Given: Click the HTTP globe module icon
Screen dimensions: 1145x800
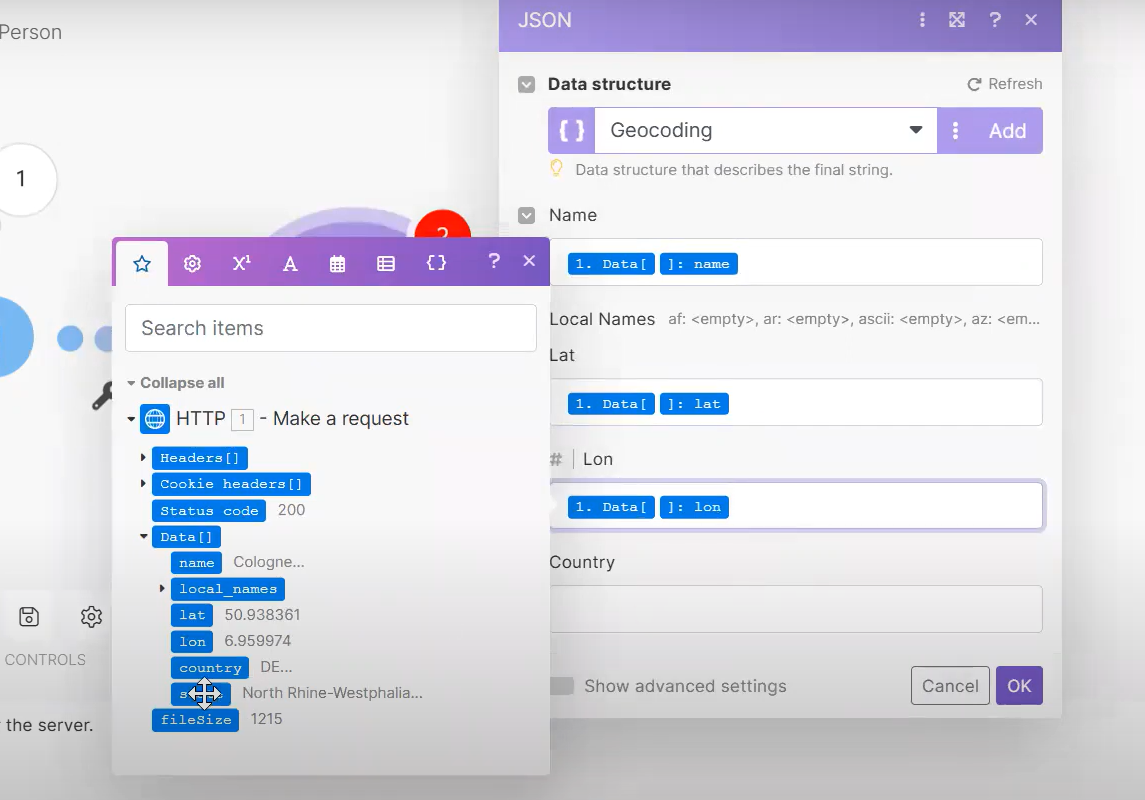Looking at the screenshot, I should [x=155, y=419].
